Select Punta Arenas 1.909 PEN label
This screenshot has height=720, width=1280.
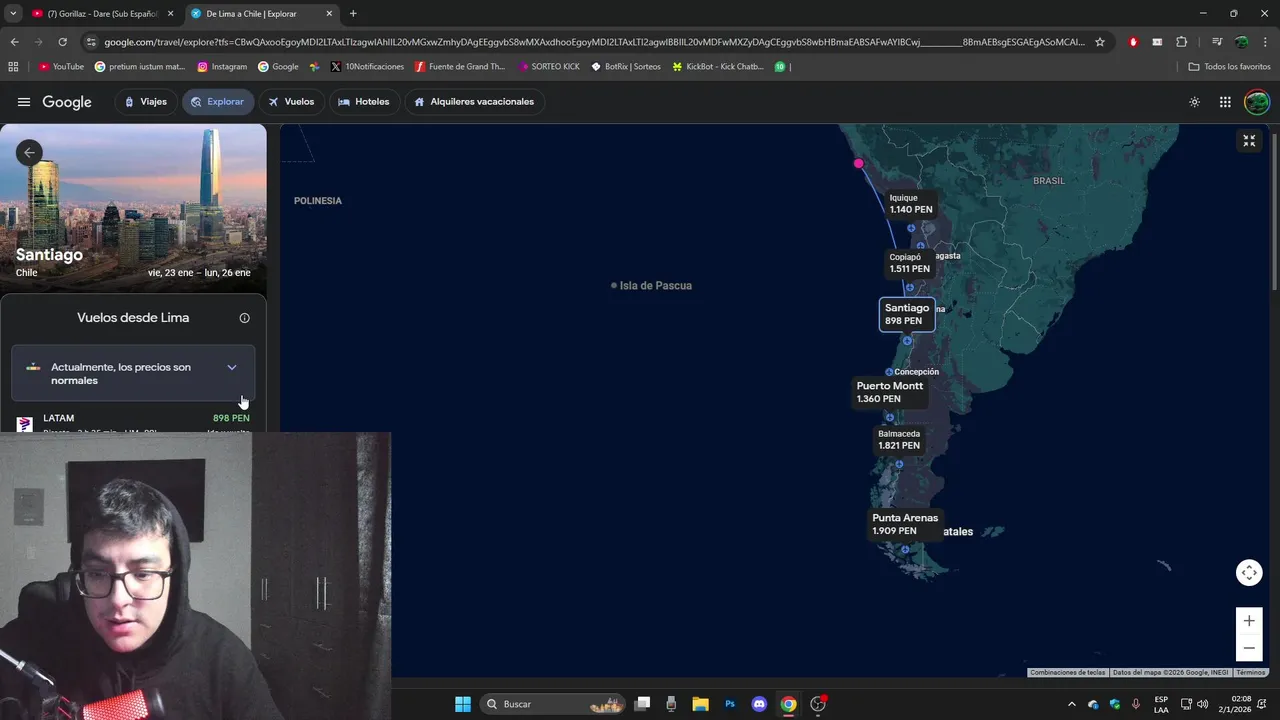coord(905,524)
